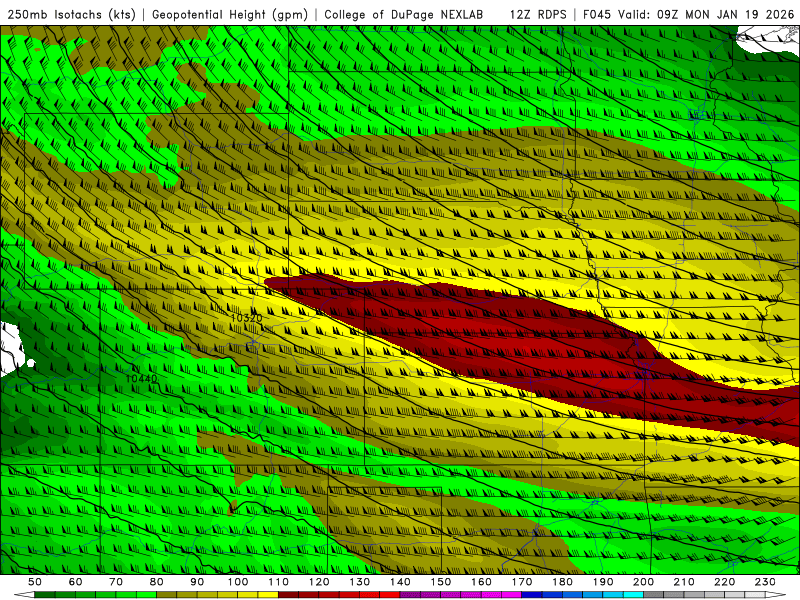Image resolution: width=800 pixels, height=600 pixels.
Task: Click the bright green swatch ending at 80 kts
Action: coord(146,595)
